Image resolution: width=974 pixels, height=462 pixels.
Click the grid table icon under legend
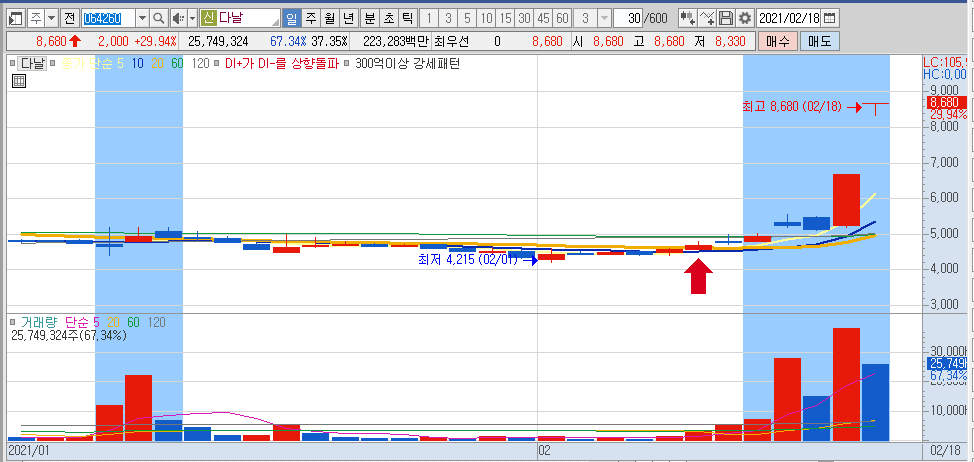tap(18, 81)
